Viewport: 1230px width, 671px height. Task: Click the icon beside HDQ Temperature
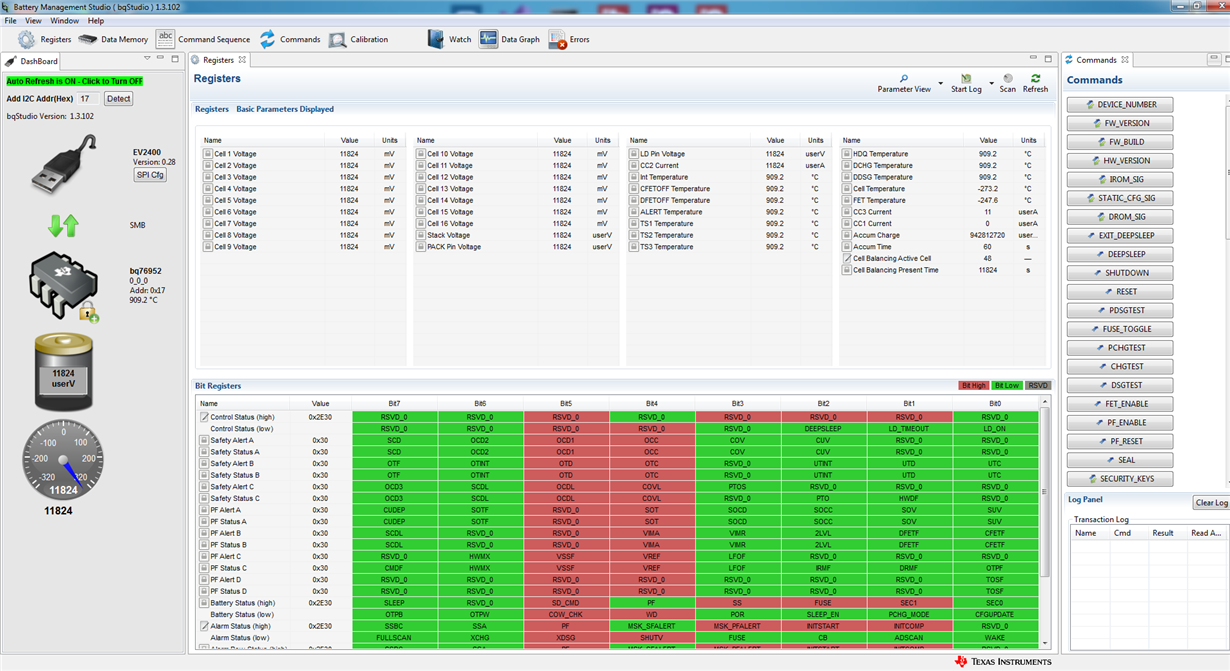(847, 154)
